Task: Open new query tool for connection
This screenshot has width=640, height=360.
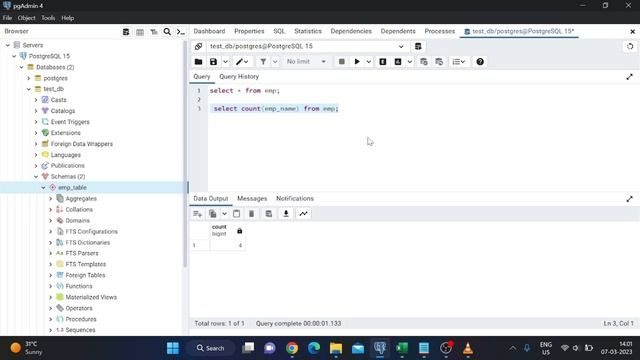Action: pyautogui.click(x=418, y=46)
